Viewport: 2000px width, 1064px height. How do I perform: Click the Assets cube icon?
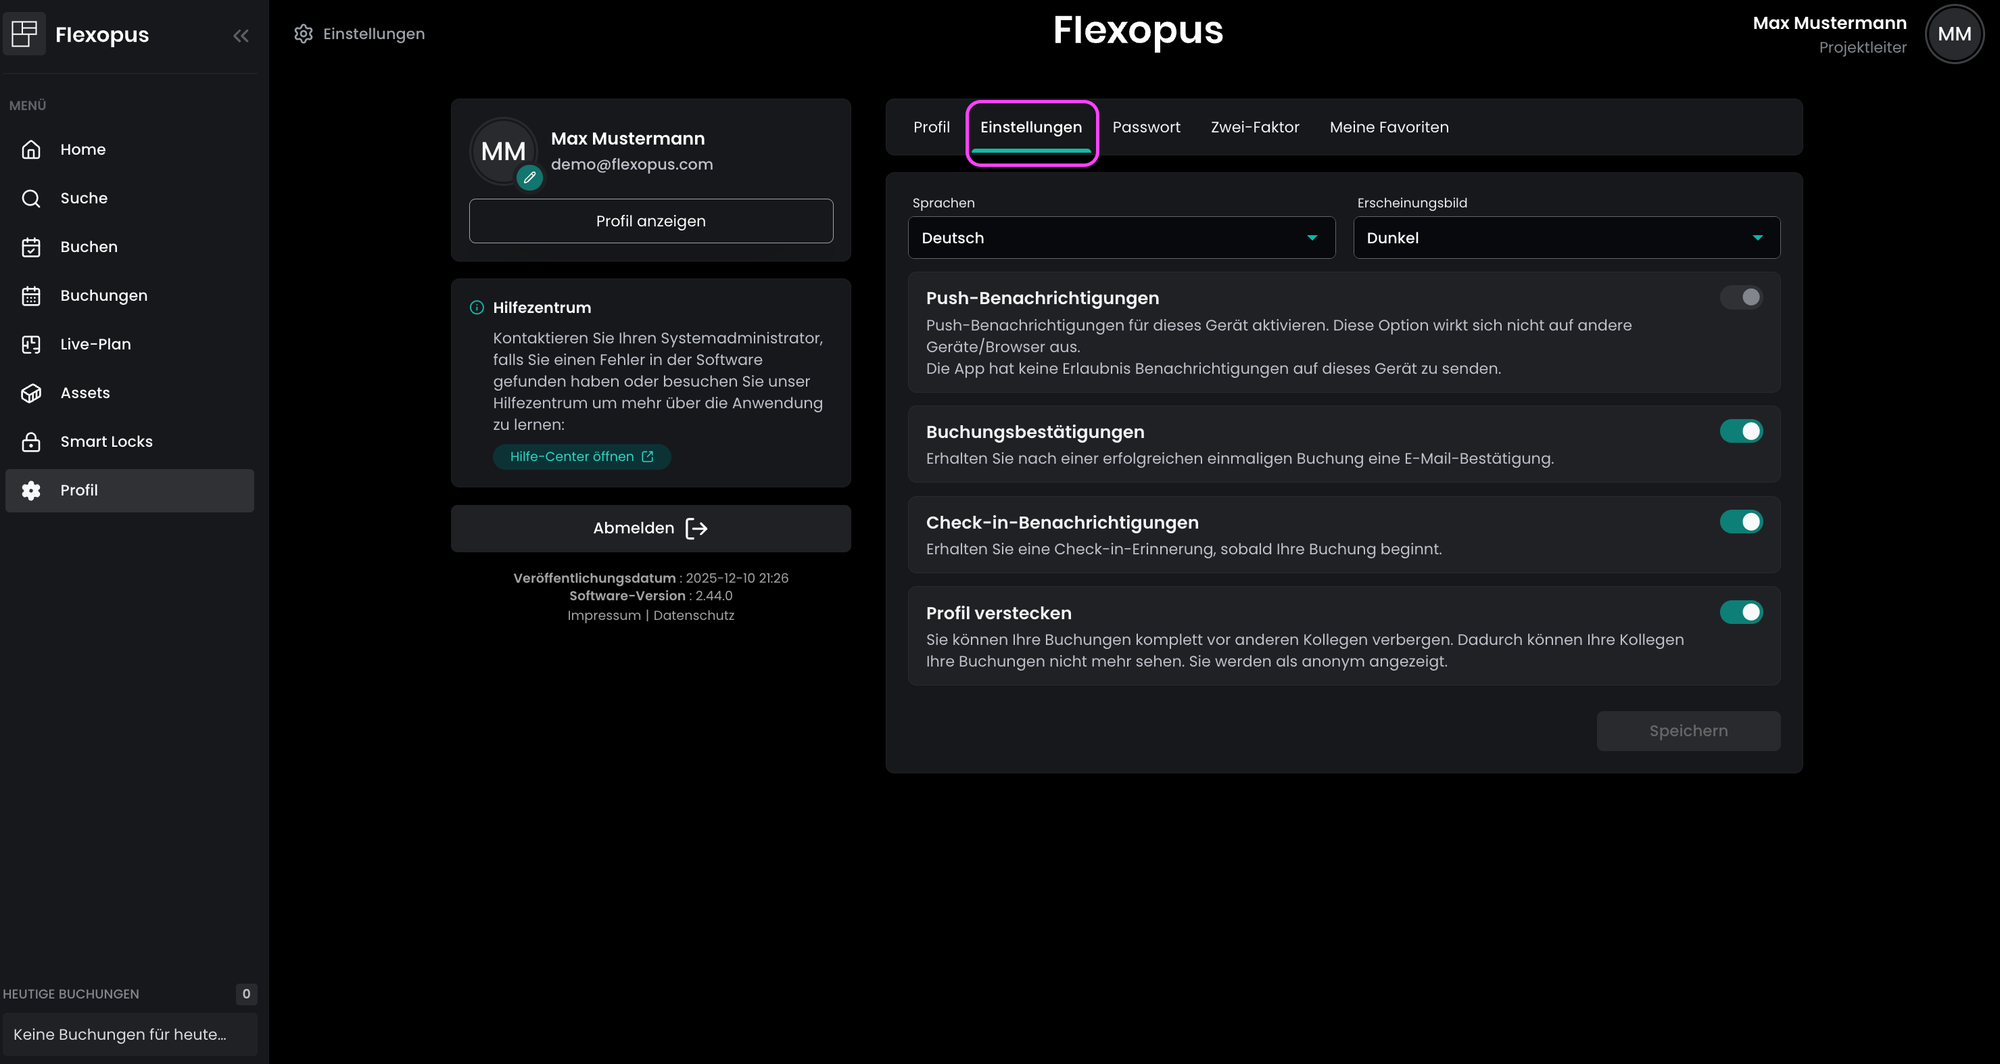click(x=31, y=393)
